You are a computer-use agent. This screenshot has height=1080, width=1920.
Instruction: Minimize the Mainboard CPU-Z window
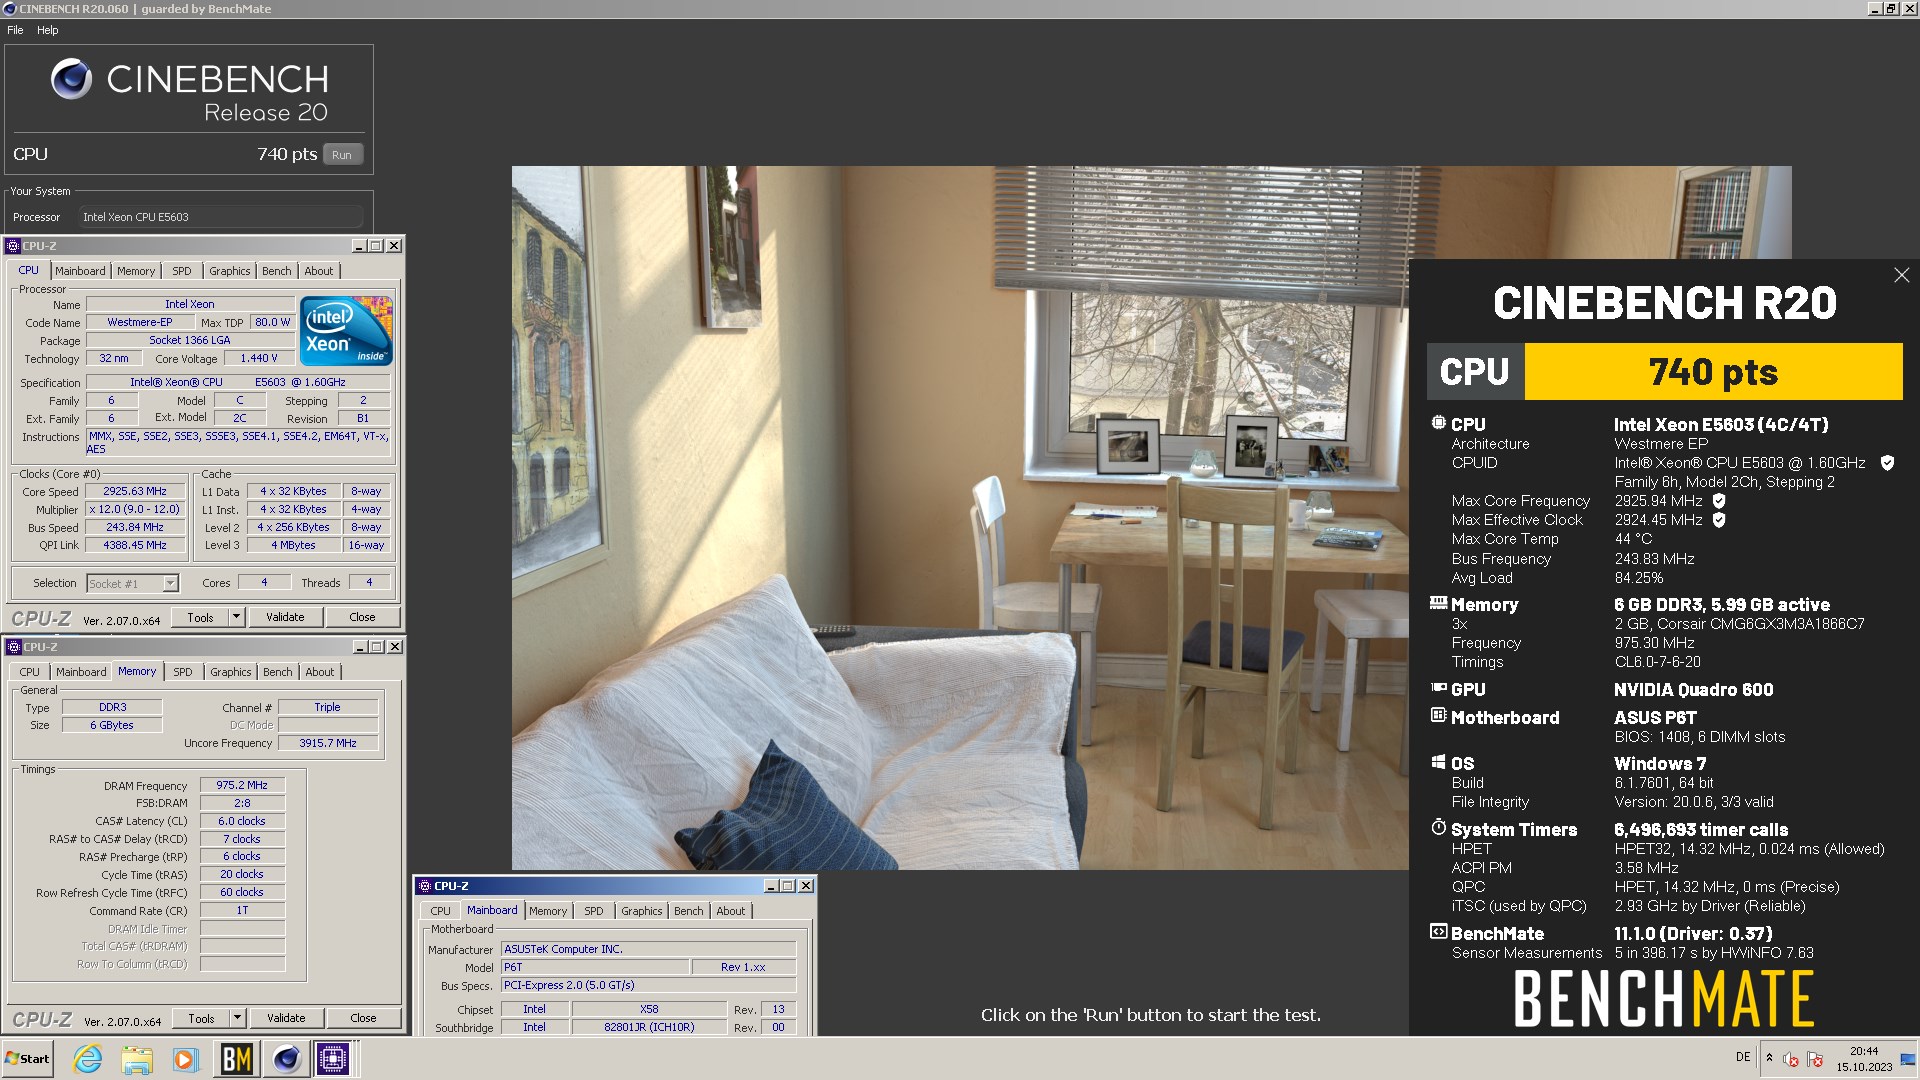[x=770, y=886]
